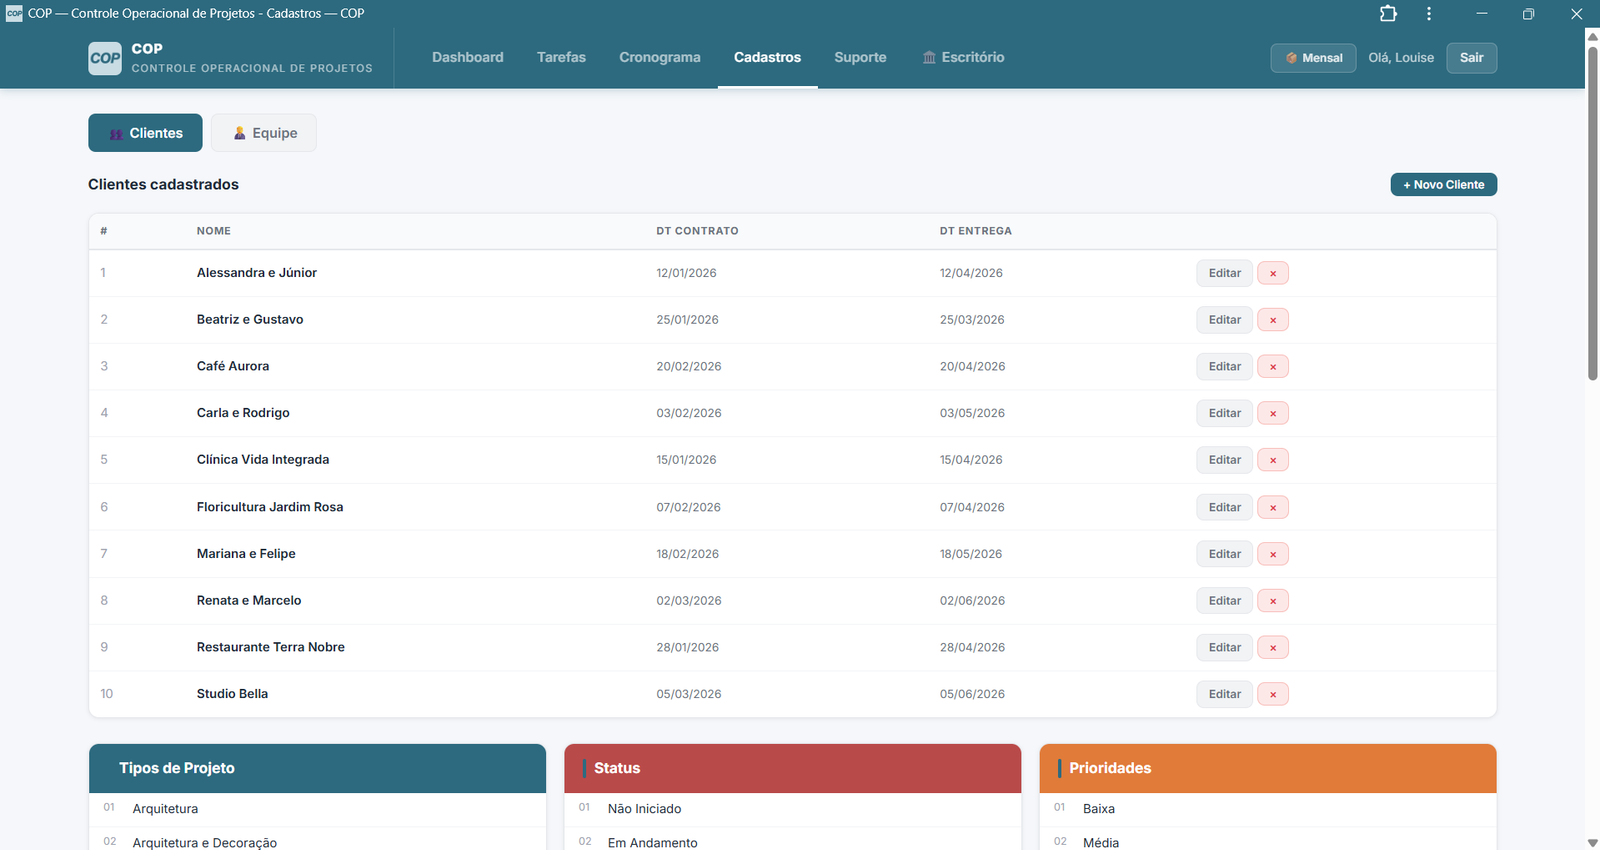1600x850 pixels.
Task: Delete client Floricultura Jardim Rosa
Action: click(1273, 507)
